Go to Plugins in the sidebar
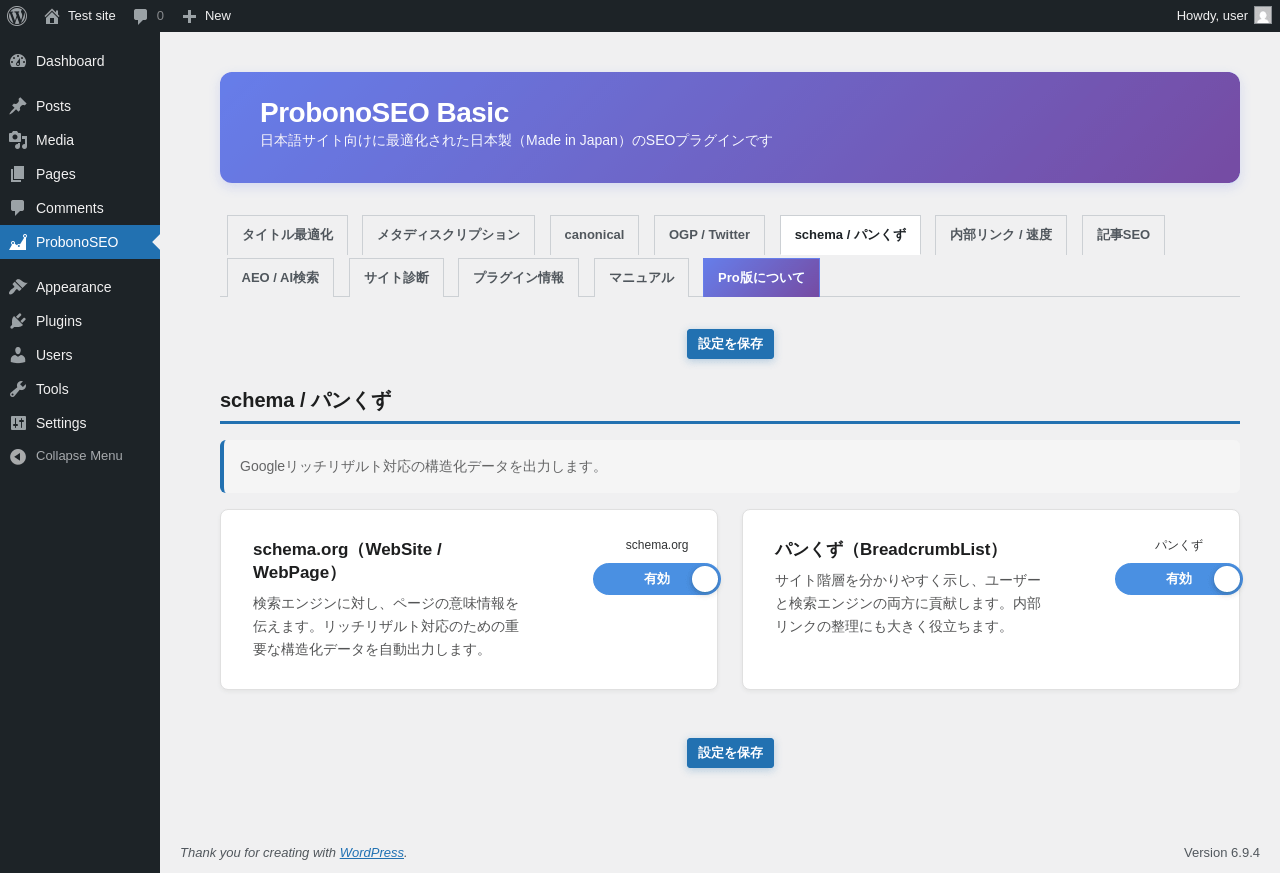The width and height of the screenshot is (1280, 873). pos(80,321)
